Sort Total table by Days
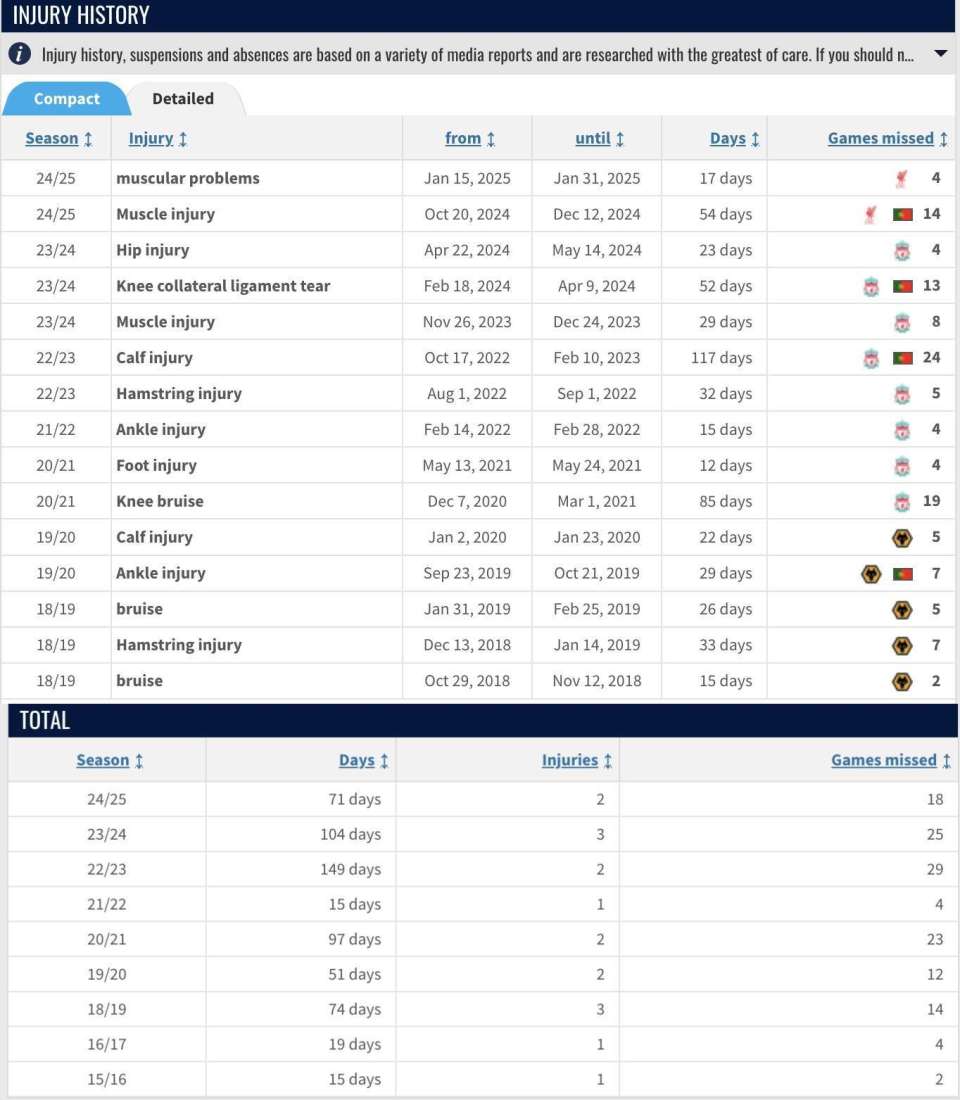This screenshot has height=1100, width=960. [364, 760]
